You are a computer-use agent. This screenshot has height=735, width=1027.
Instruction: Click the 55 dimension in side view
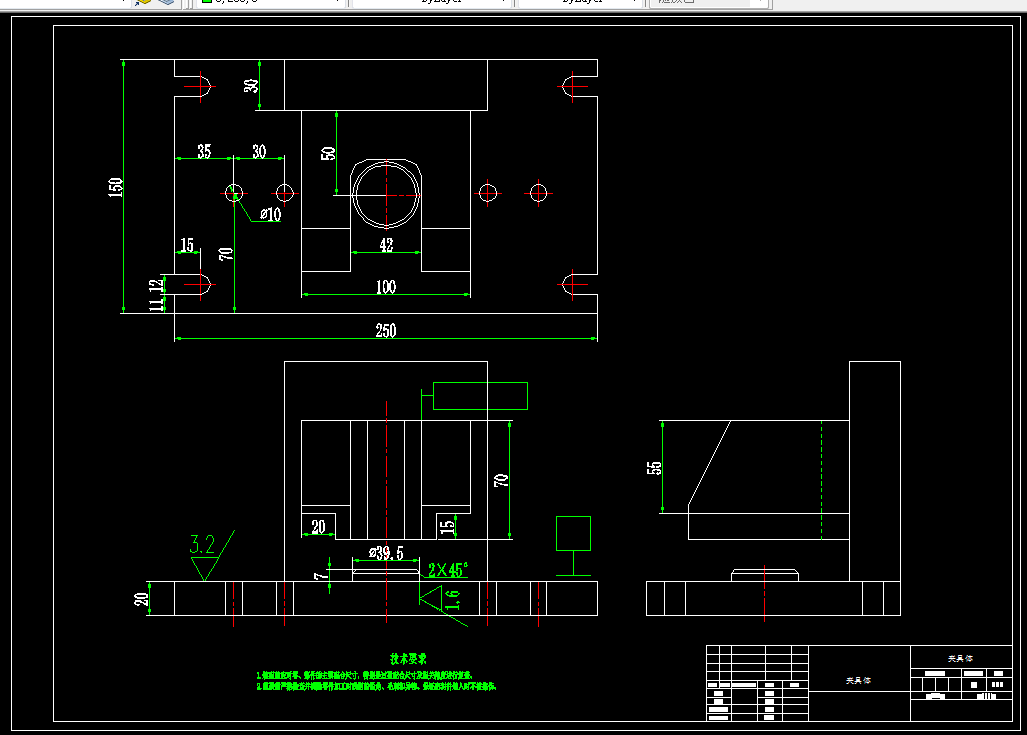[x=654, y=468]
